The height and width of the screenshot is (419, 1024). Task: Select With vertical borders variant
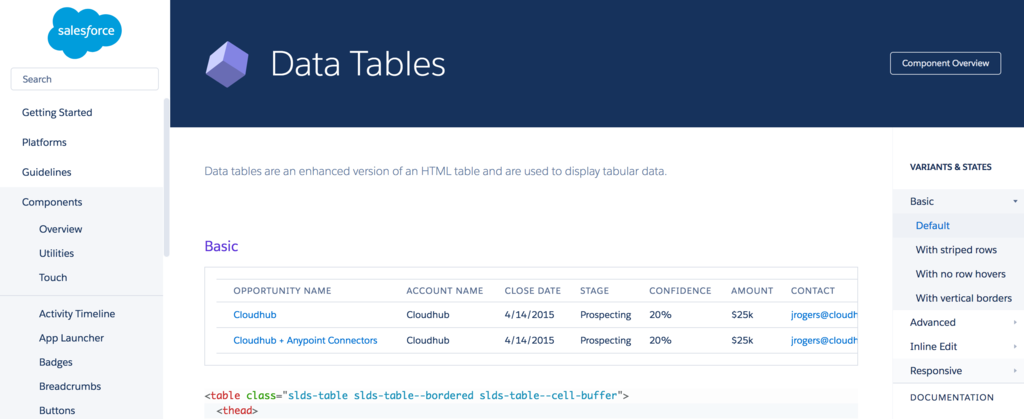[963, 298]
